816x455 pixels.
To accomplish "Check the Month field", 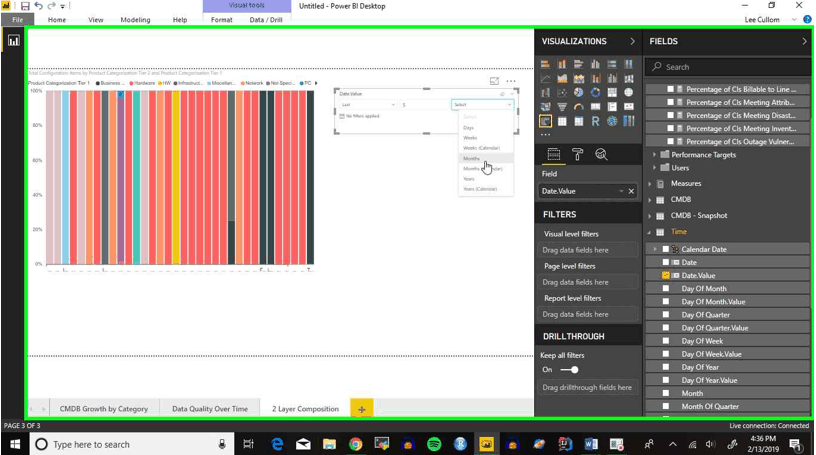I will [666, 393].
